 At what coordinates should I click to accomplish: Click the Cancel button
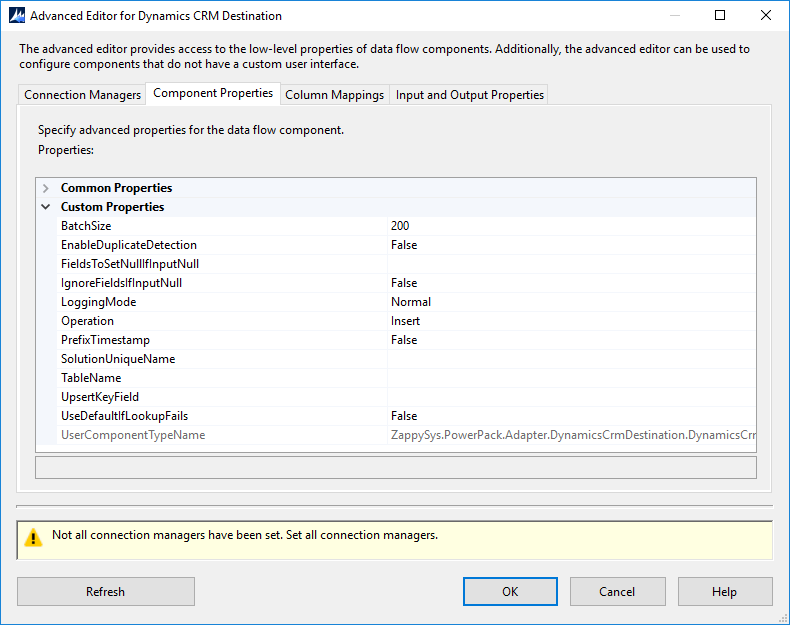pyautogui.click(x=617, y=591)
